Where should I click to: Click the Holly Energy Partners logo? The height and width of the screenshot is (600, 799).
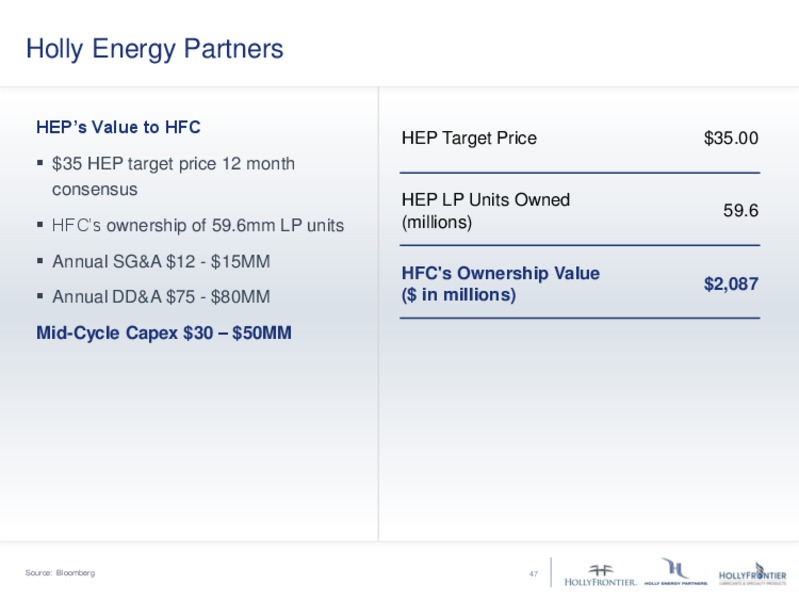pyautogui.click(x=676, y=572)
